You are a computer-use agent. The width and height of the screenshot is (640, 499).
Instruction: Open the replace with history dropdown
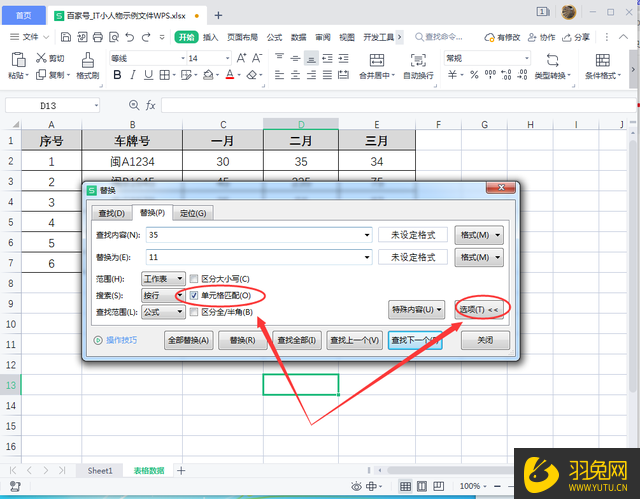(x=367, y=257)
